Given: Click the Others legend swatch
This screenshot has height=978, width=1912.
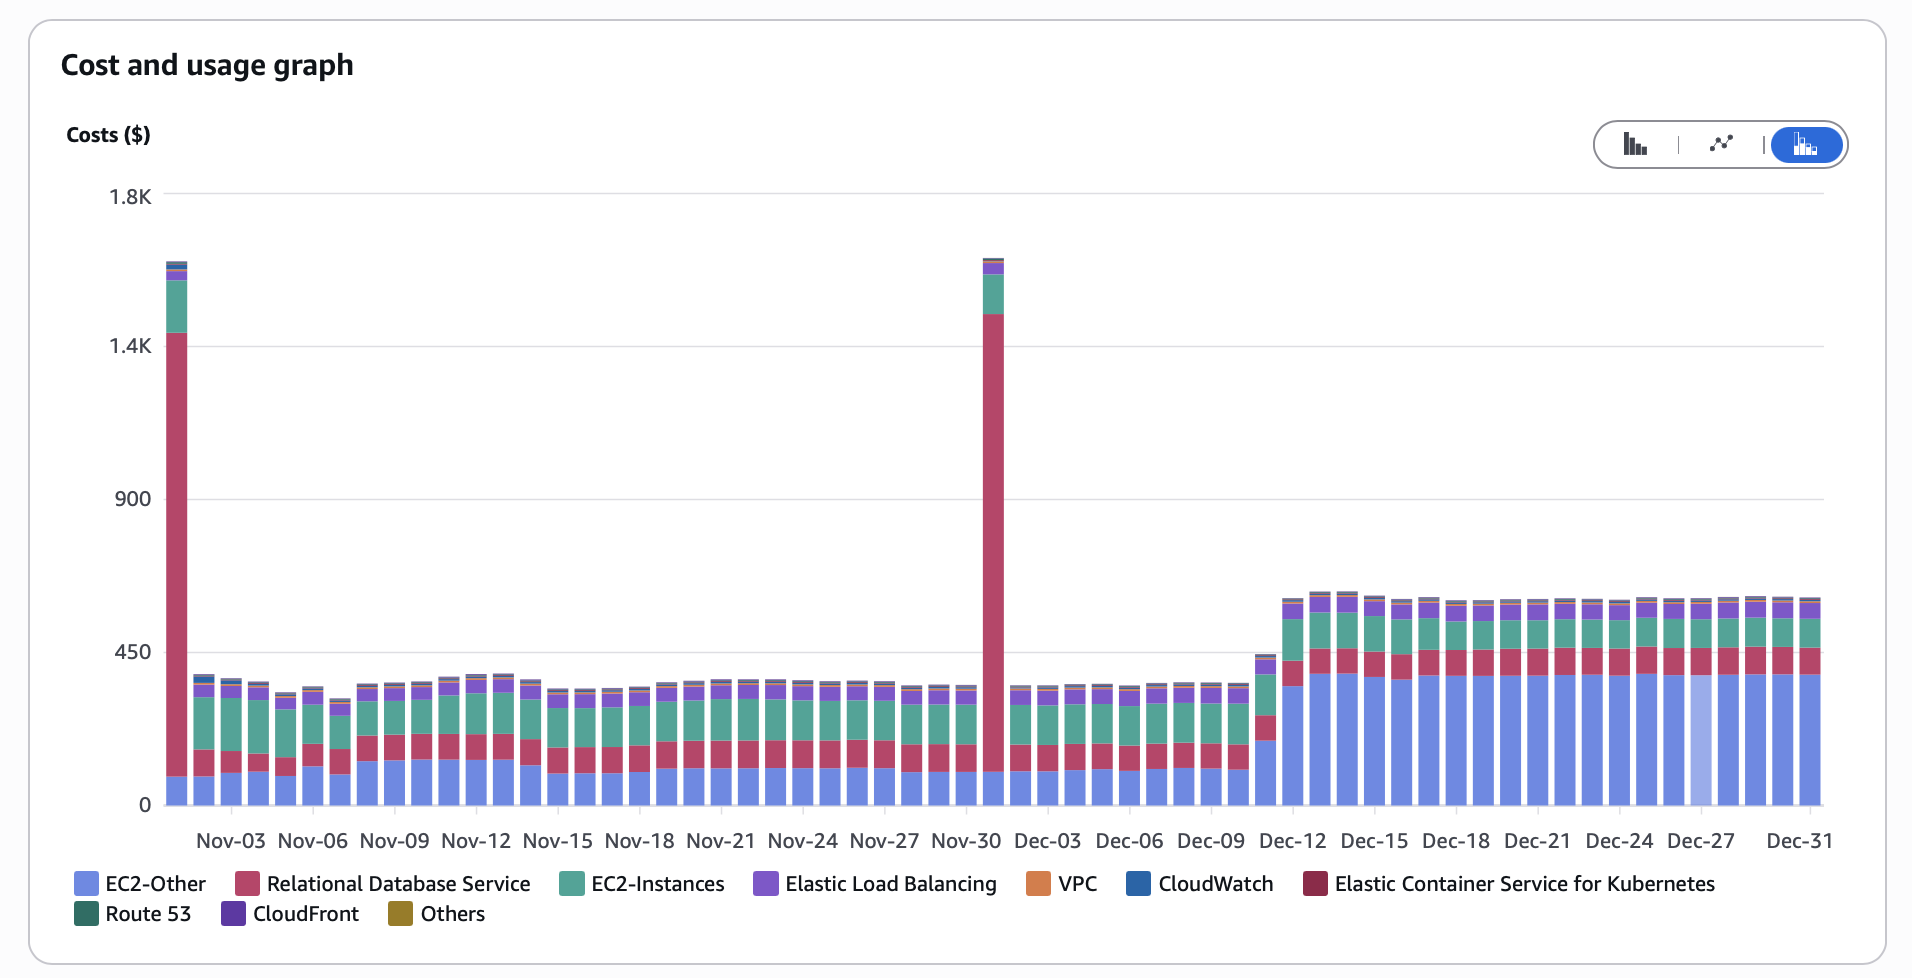Looking at the screenshot, I should click(x=400, y=914).
